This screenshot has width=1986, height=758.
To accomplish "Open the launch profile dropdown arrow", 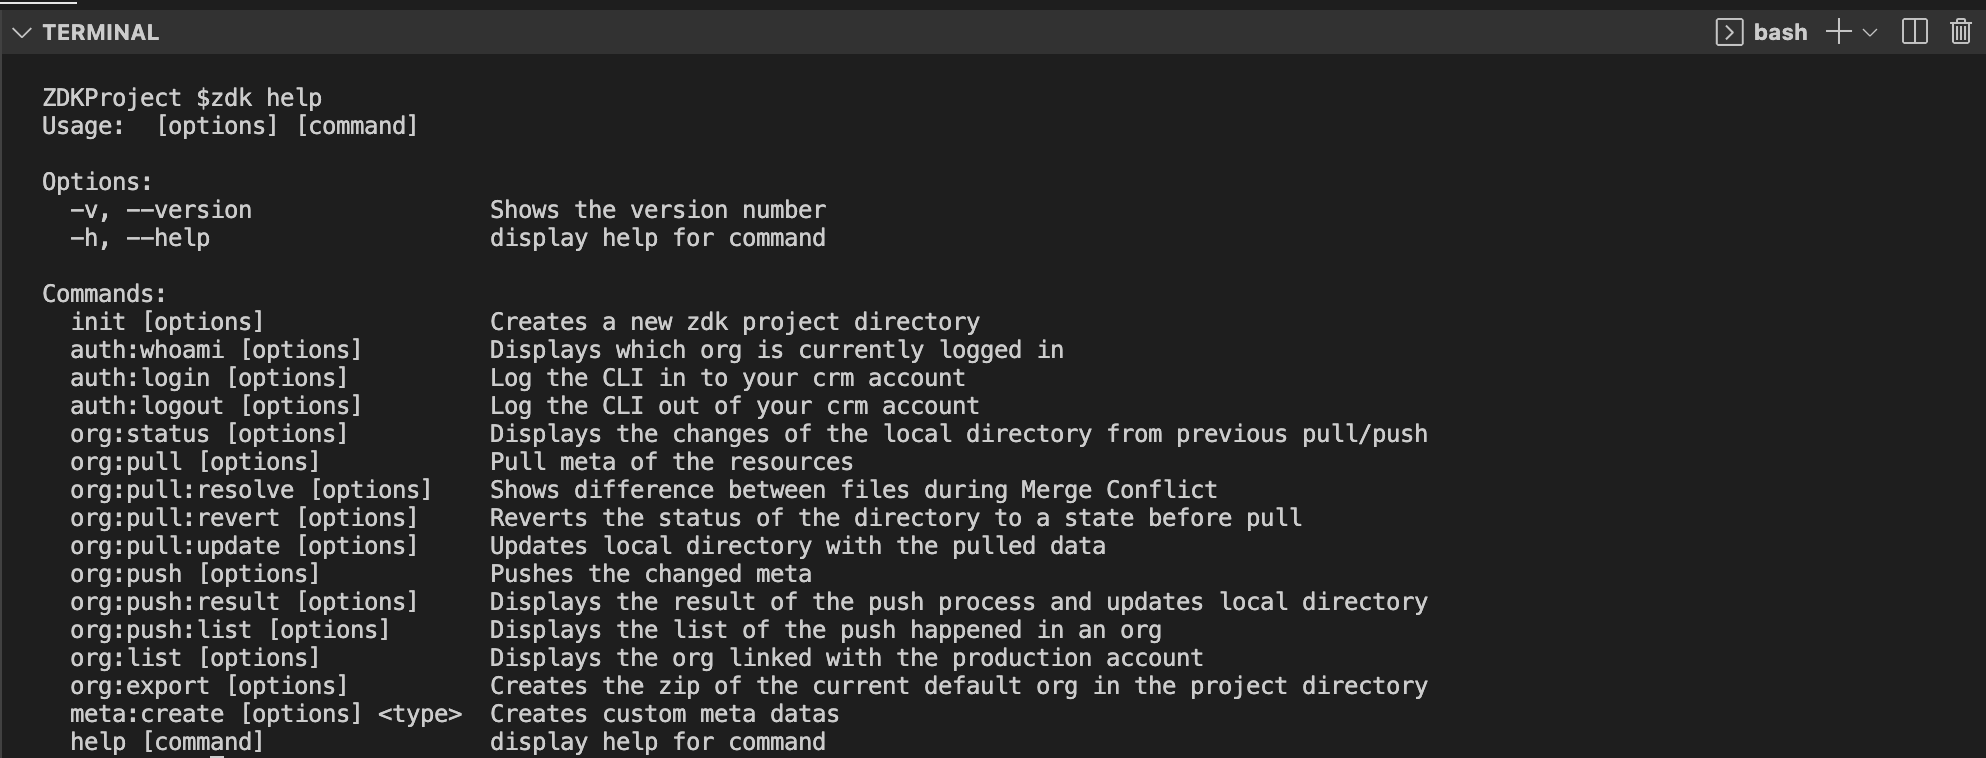I will click(x=1870, y=33).
